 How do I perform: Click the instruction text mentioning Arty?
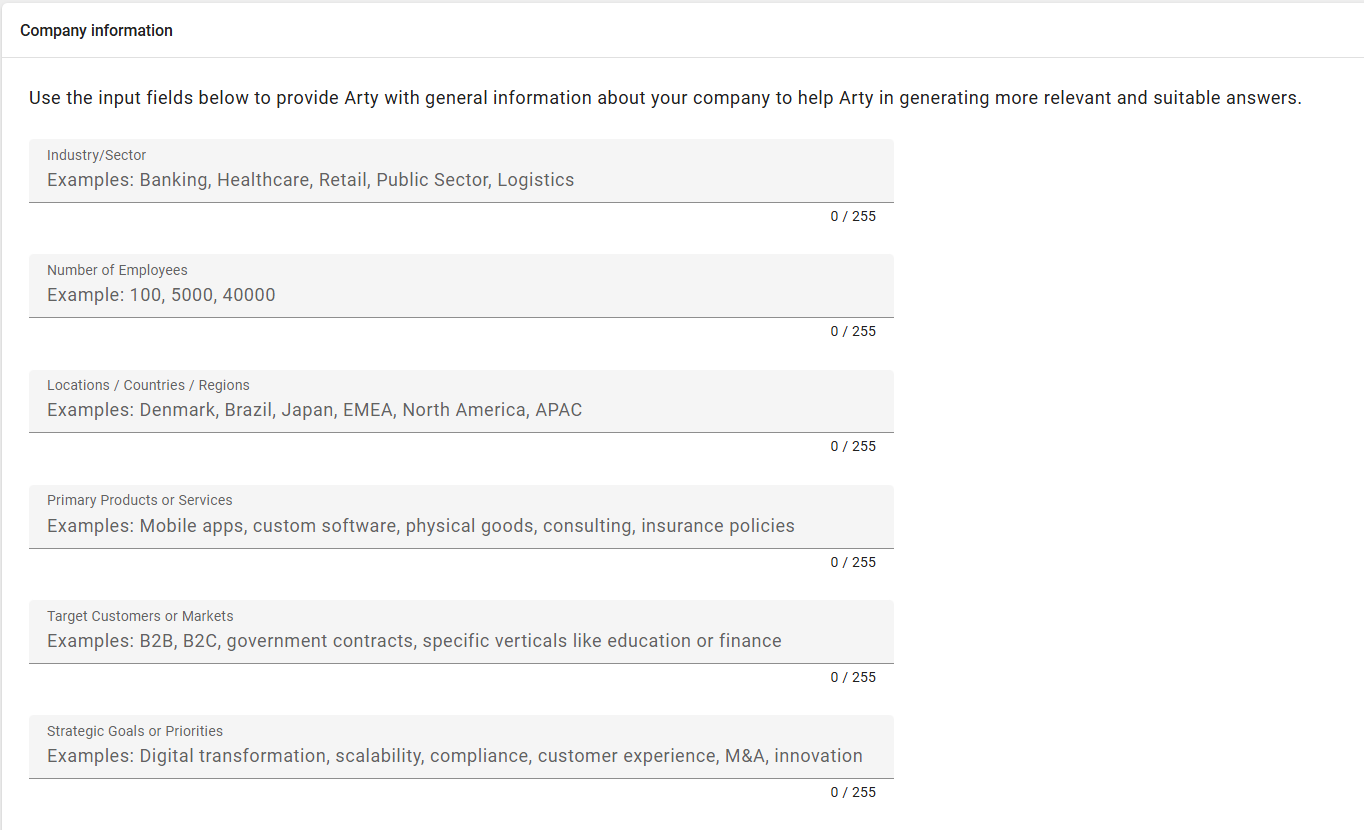664,97
